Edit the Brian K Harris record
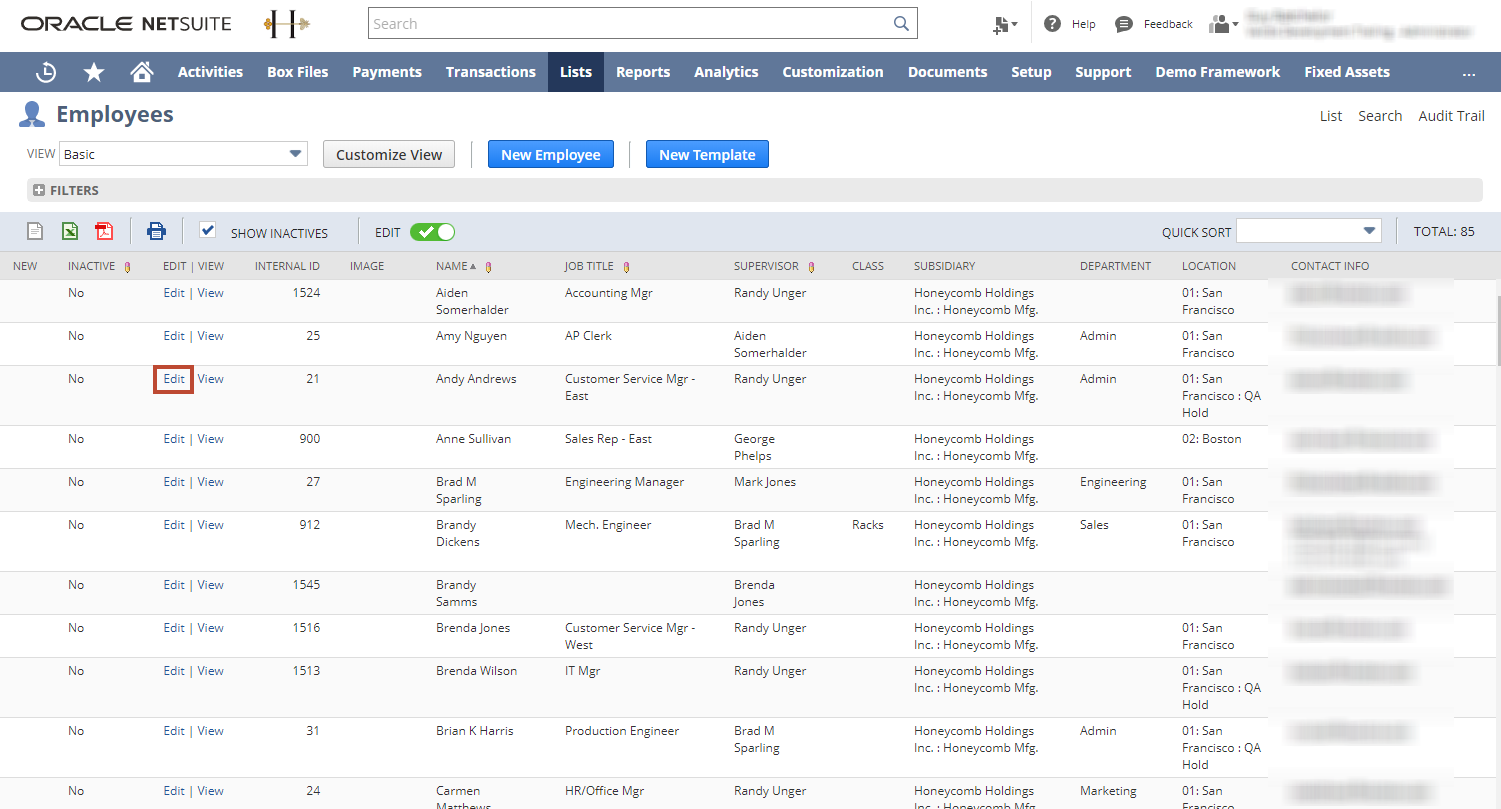This screenshot has height=809, width=1501. (x=174, y=731)
